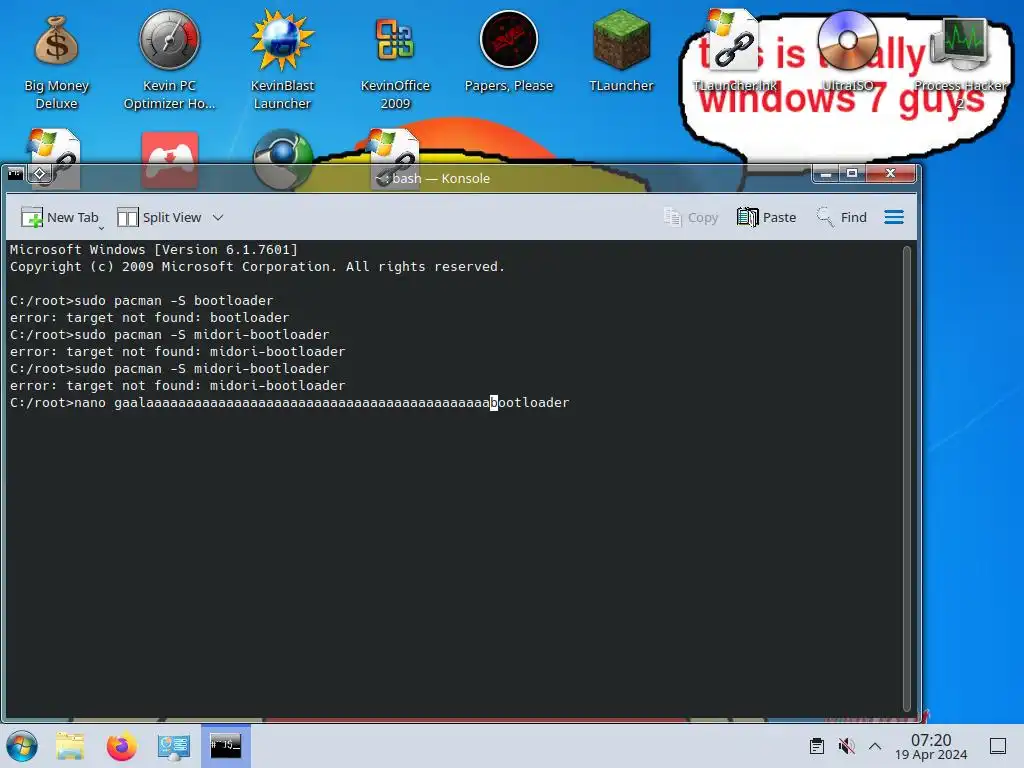
Task: Toggle muted volume tray icon
Action: click(x=846, y=746)
